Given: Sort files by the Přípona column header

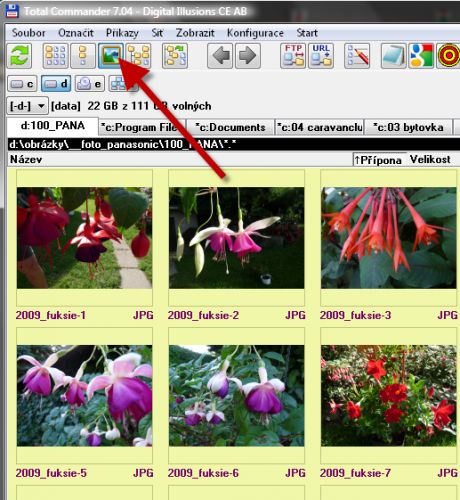Looking at the screenshot, I should point(378,160).
